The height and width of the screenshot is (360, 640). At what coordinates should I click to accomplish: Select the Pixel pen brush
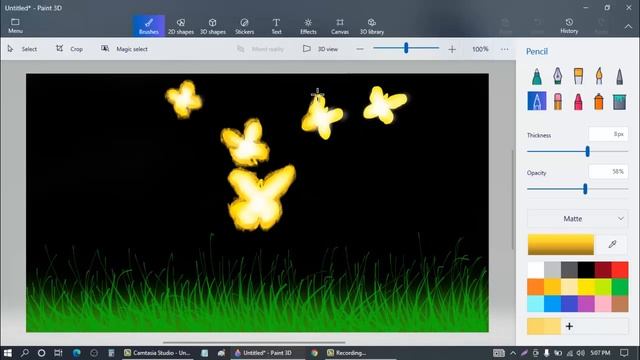(620, 76)
